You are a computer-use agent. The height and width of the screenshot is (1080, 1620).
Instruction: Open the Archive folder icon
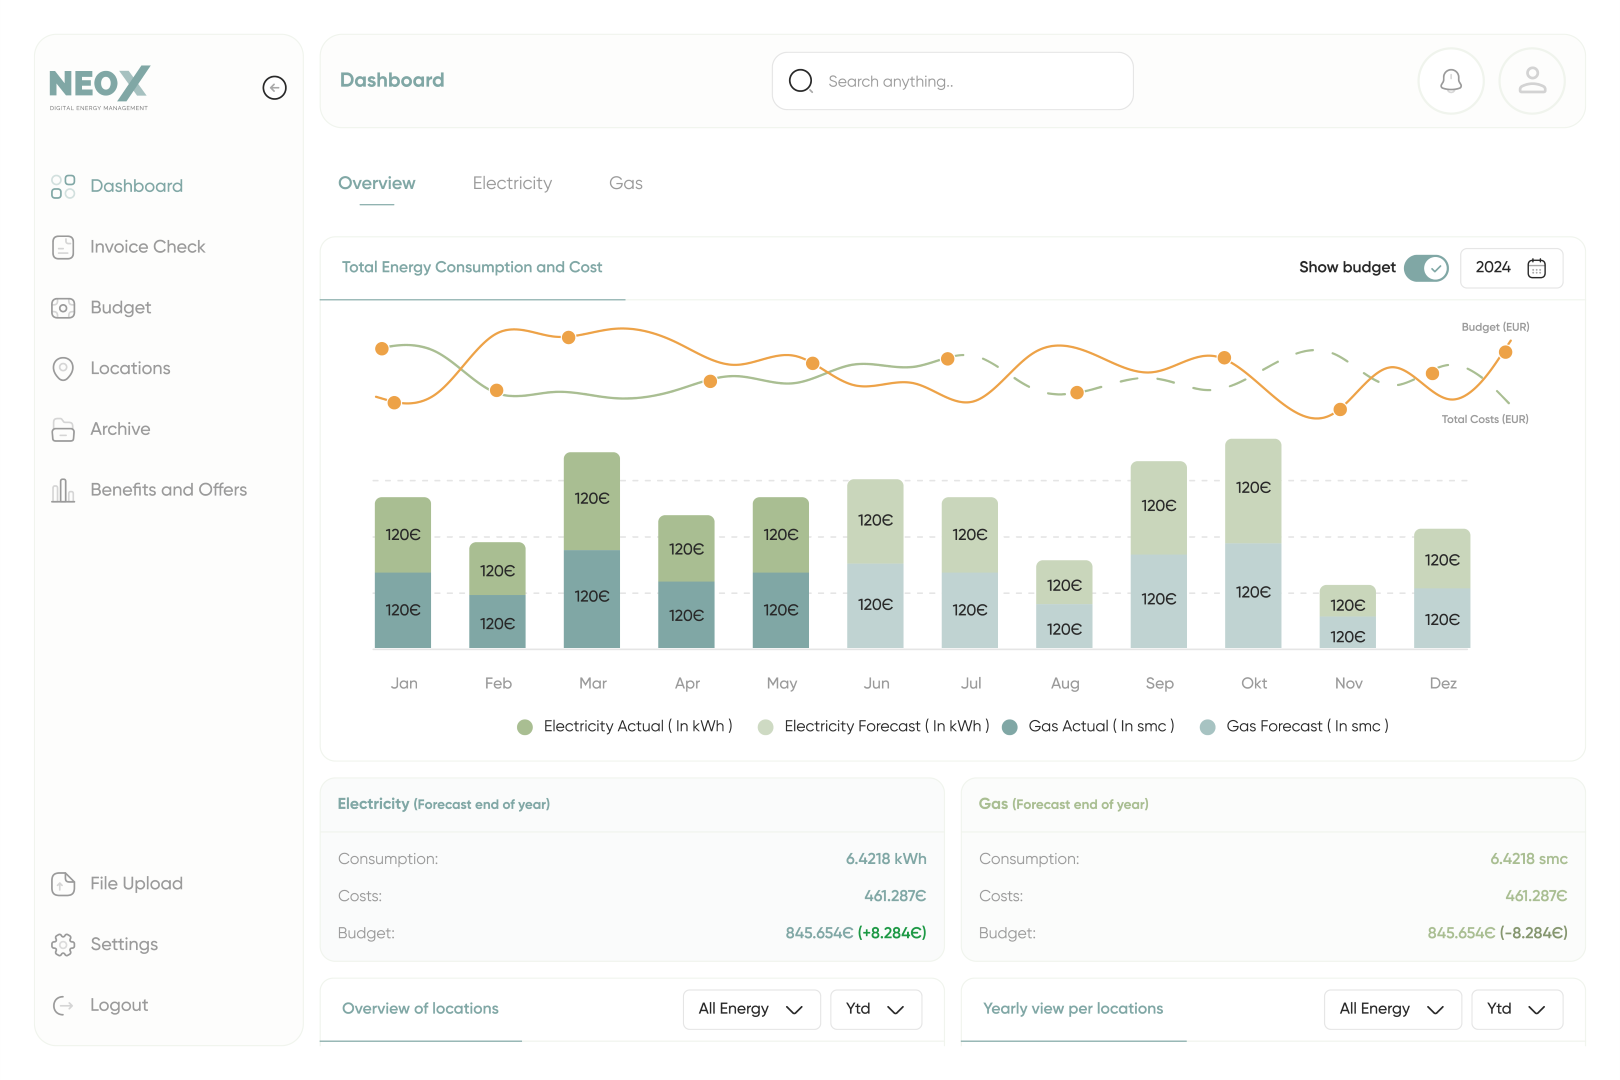coord(63,430)
